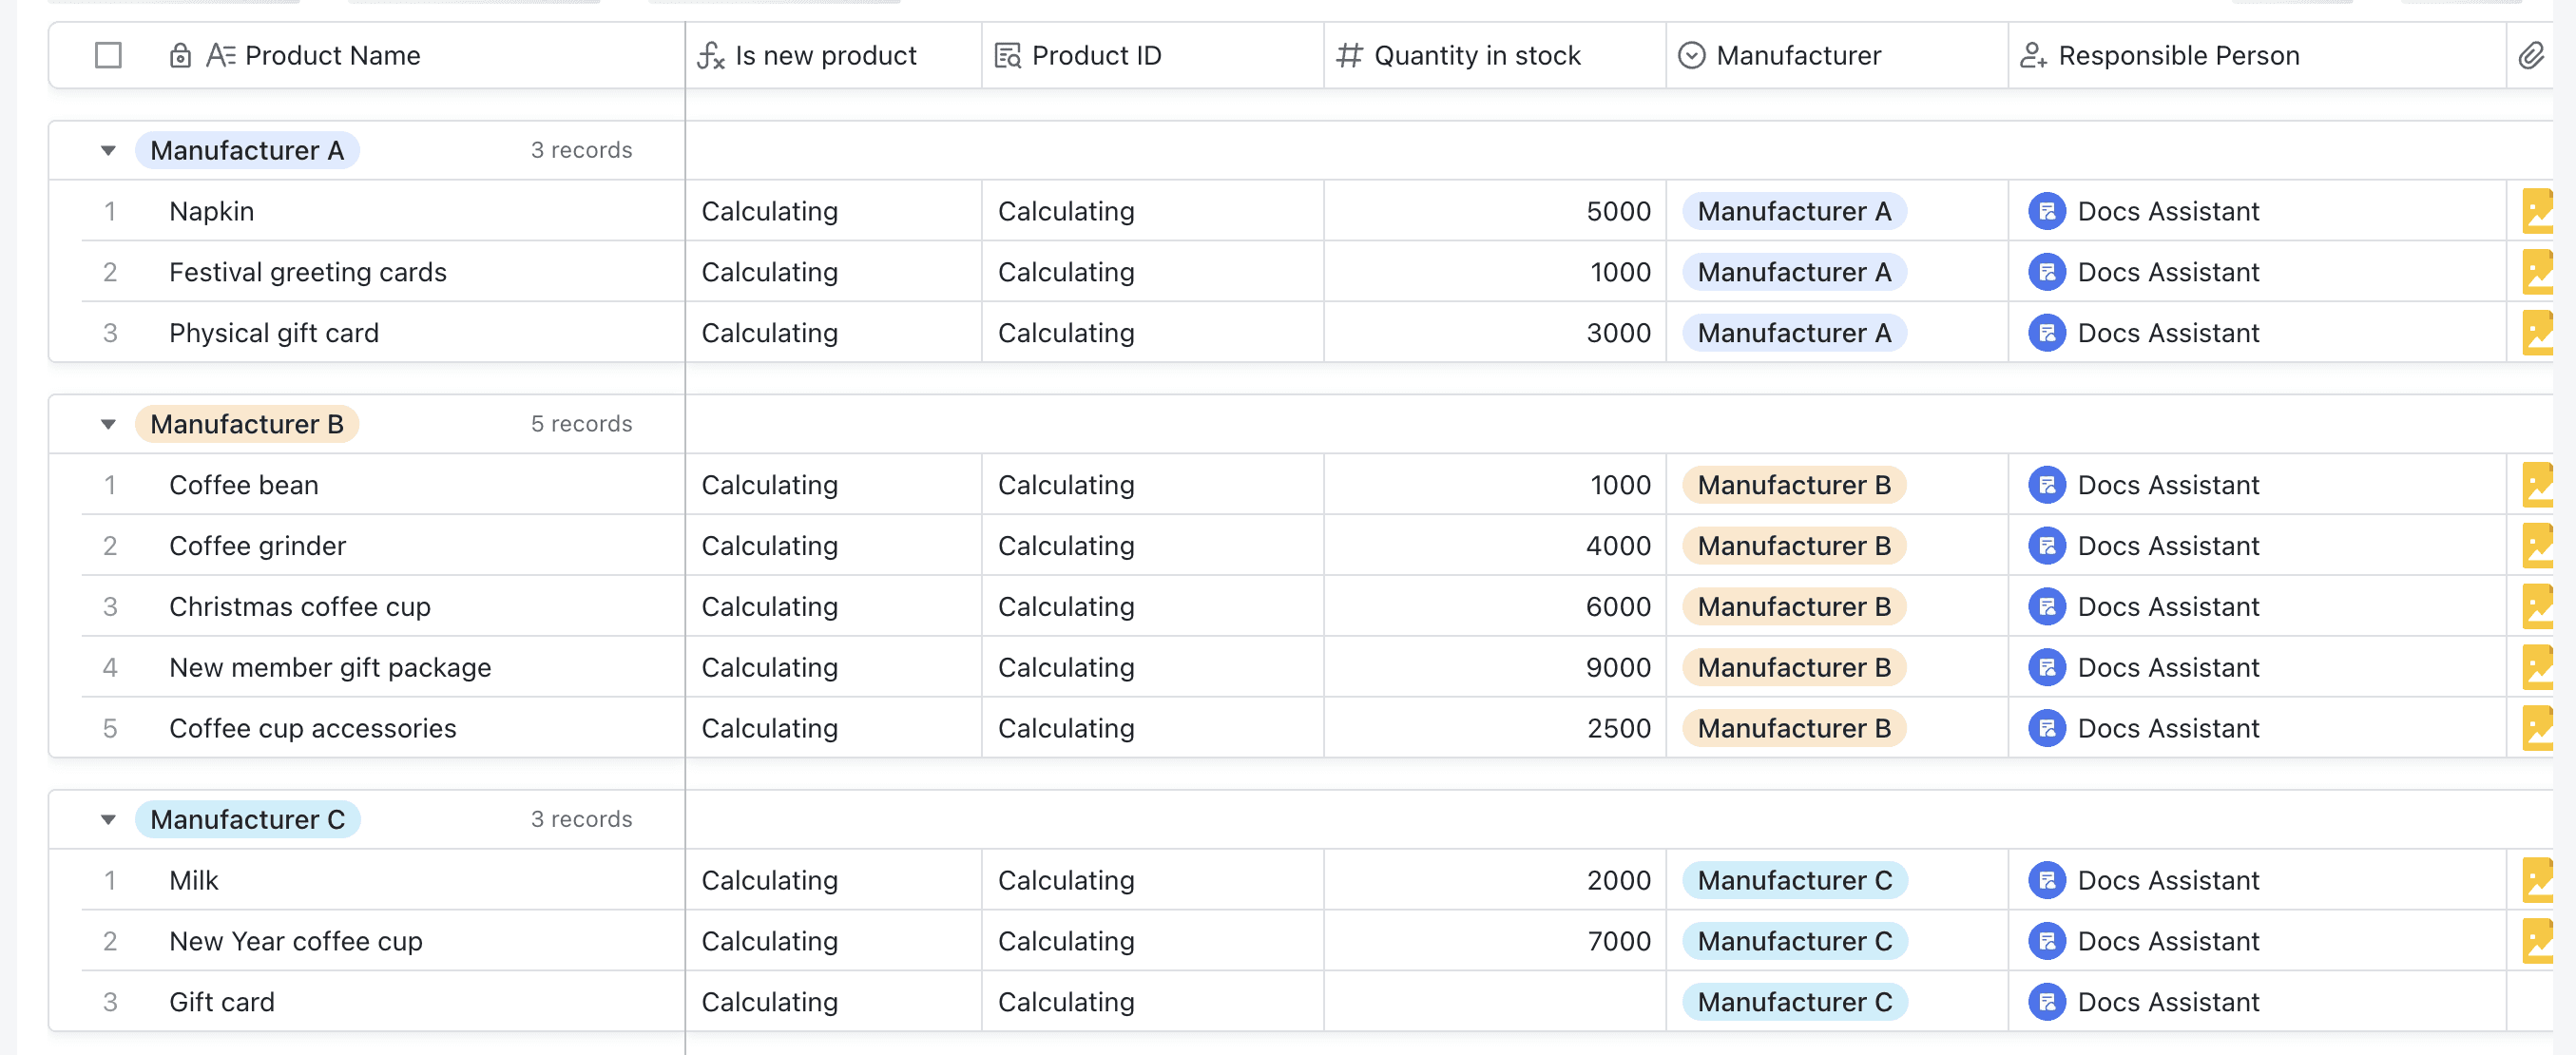This screenshot has height=1055, width=2576.
Task: Open the Festival greeting cards record
Action: pyautogui.click(x=307, y=273)
